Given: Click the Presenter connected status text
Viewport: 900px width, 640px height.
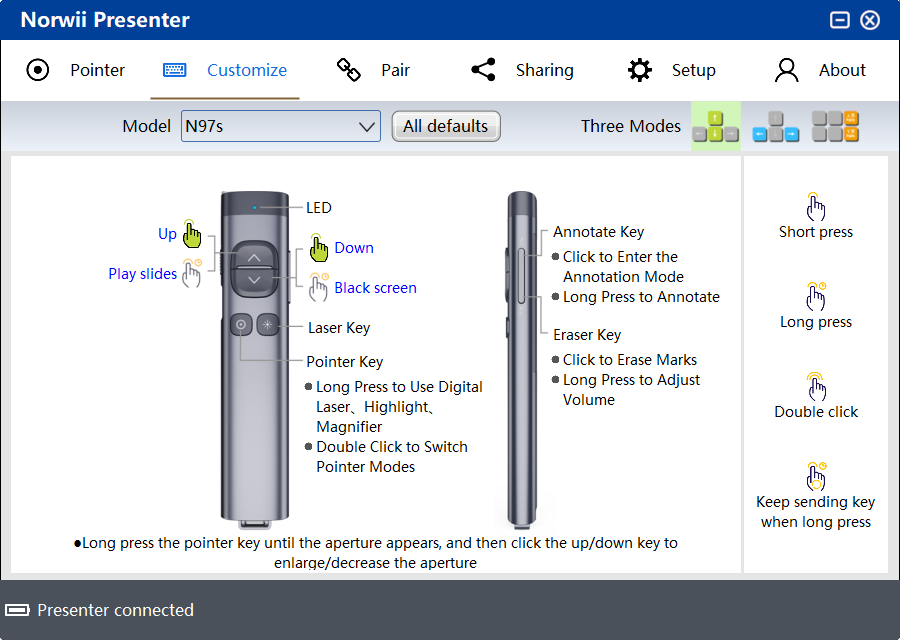Looking at the screenshot, I should click(115, 610).
